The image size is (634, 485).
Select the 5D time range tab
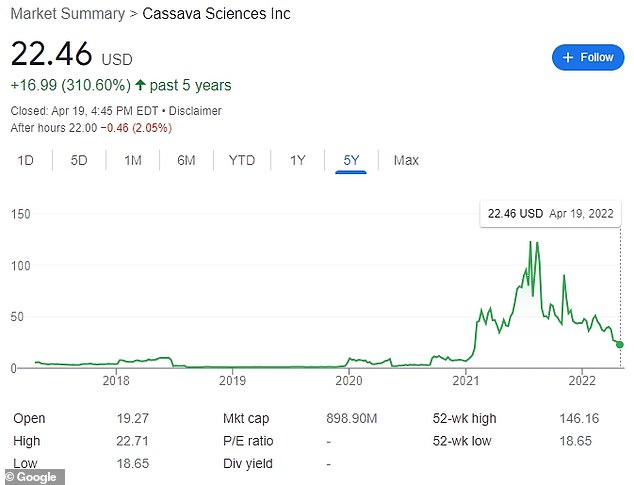click(79, 160)
